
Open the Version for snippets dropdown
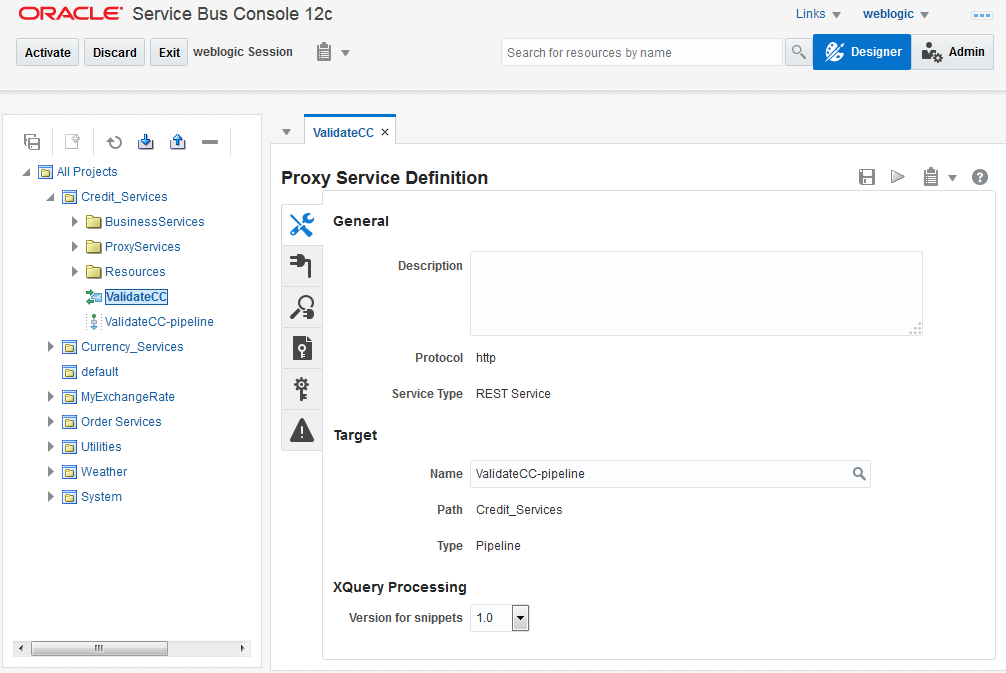(520, 618)
